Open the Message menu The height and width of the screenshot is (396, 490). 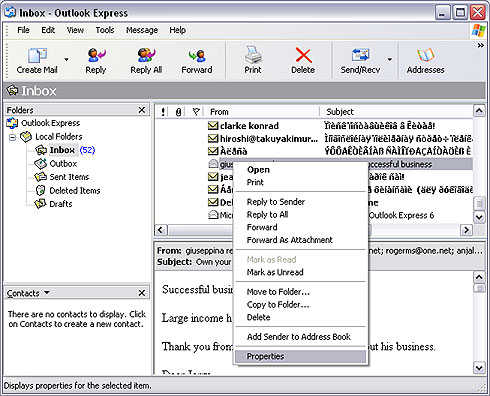coord(142,30)
